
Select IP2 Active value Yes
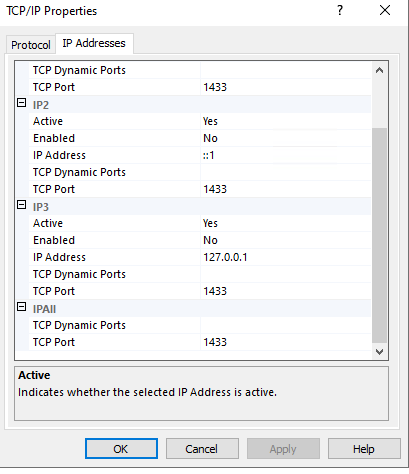pyautogui.click(x=286, y=121)
